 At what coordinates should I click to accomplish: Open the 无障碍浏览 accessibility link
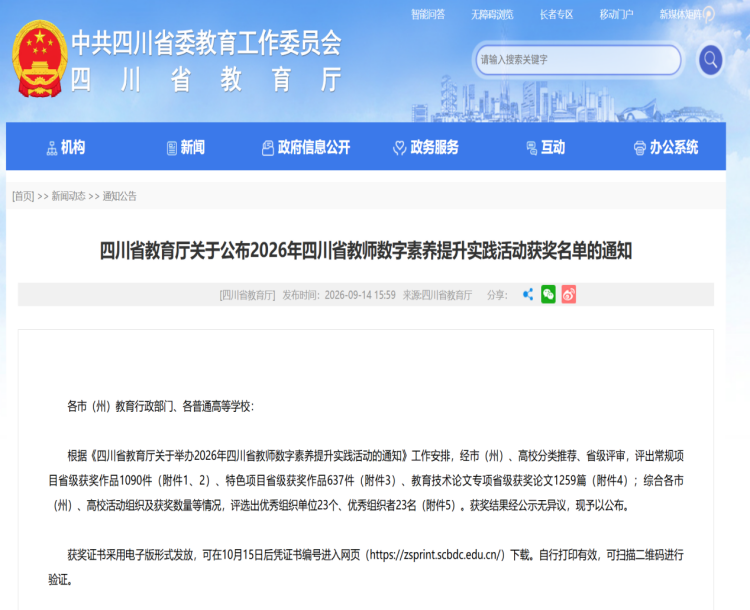point(492,15)
